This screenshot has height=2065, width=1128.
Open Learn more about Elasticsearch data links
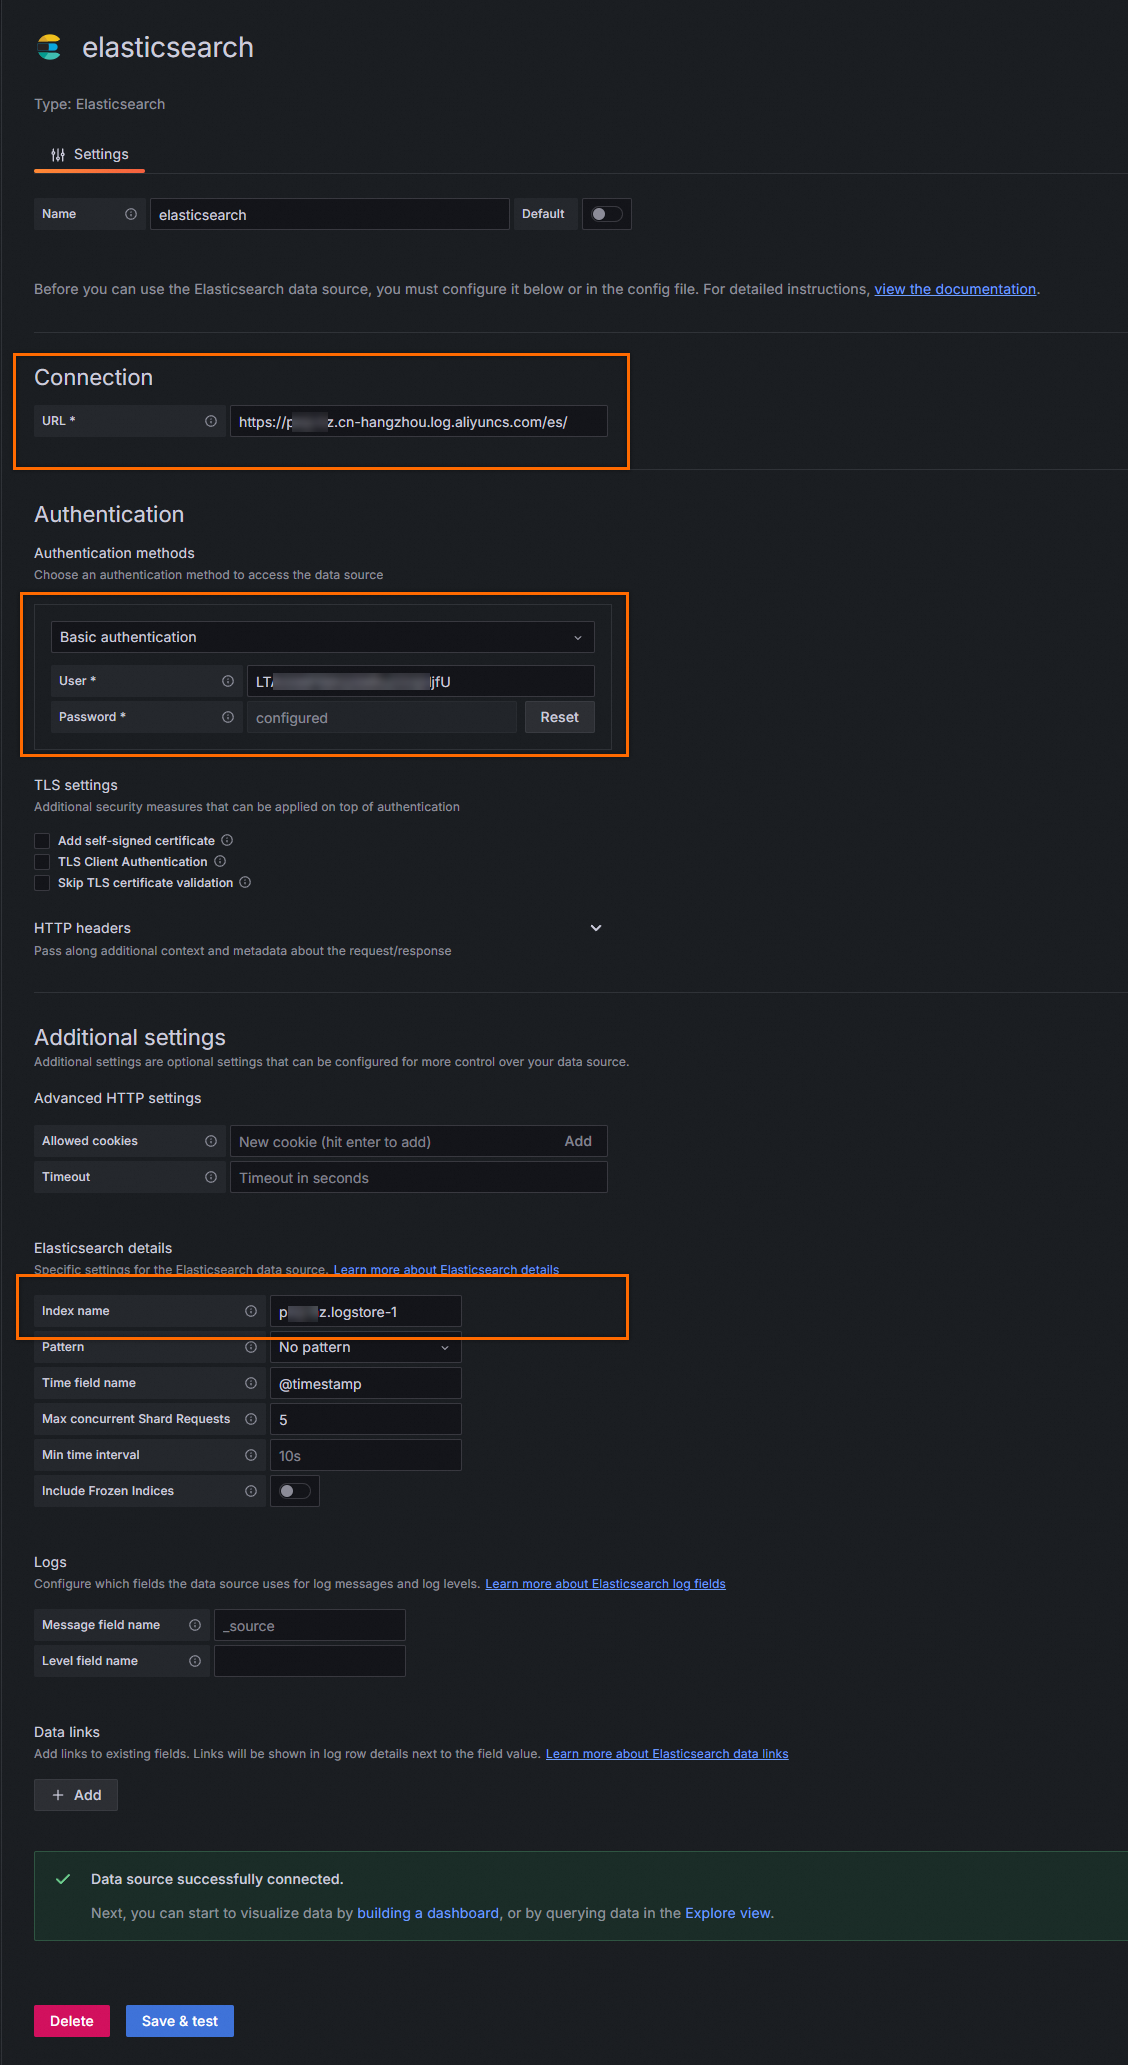(x=667, y=1754)
